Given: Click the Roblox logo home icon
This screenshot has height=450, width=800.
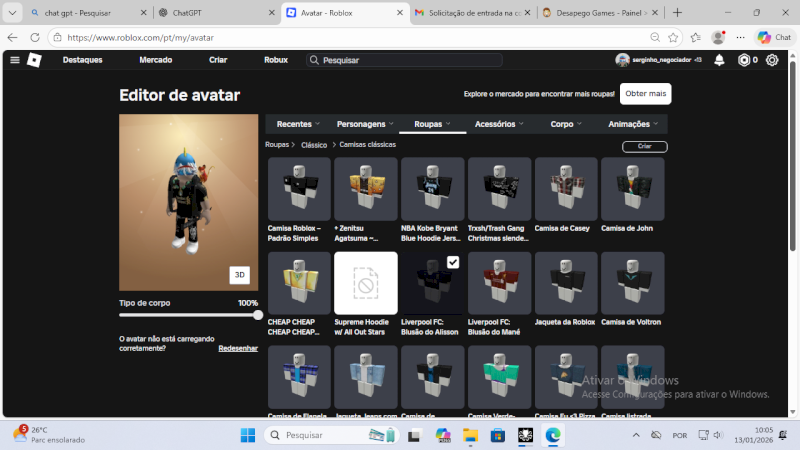Looking at the screenshot, I should (x=34, y=60).
